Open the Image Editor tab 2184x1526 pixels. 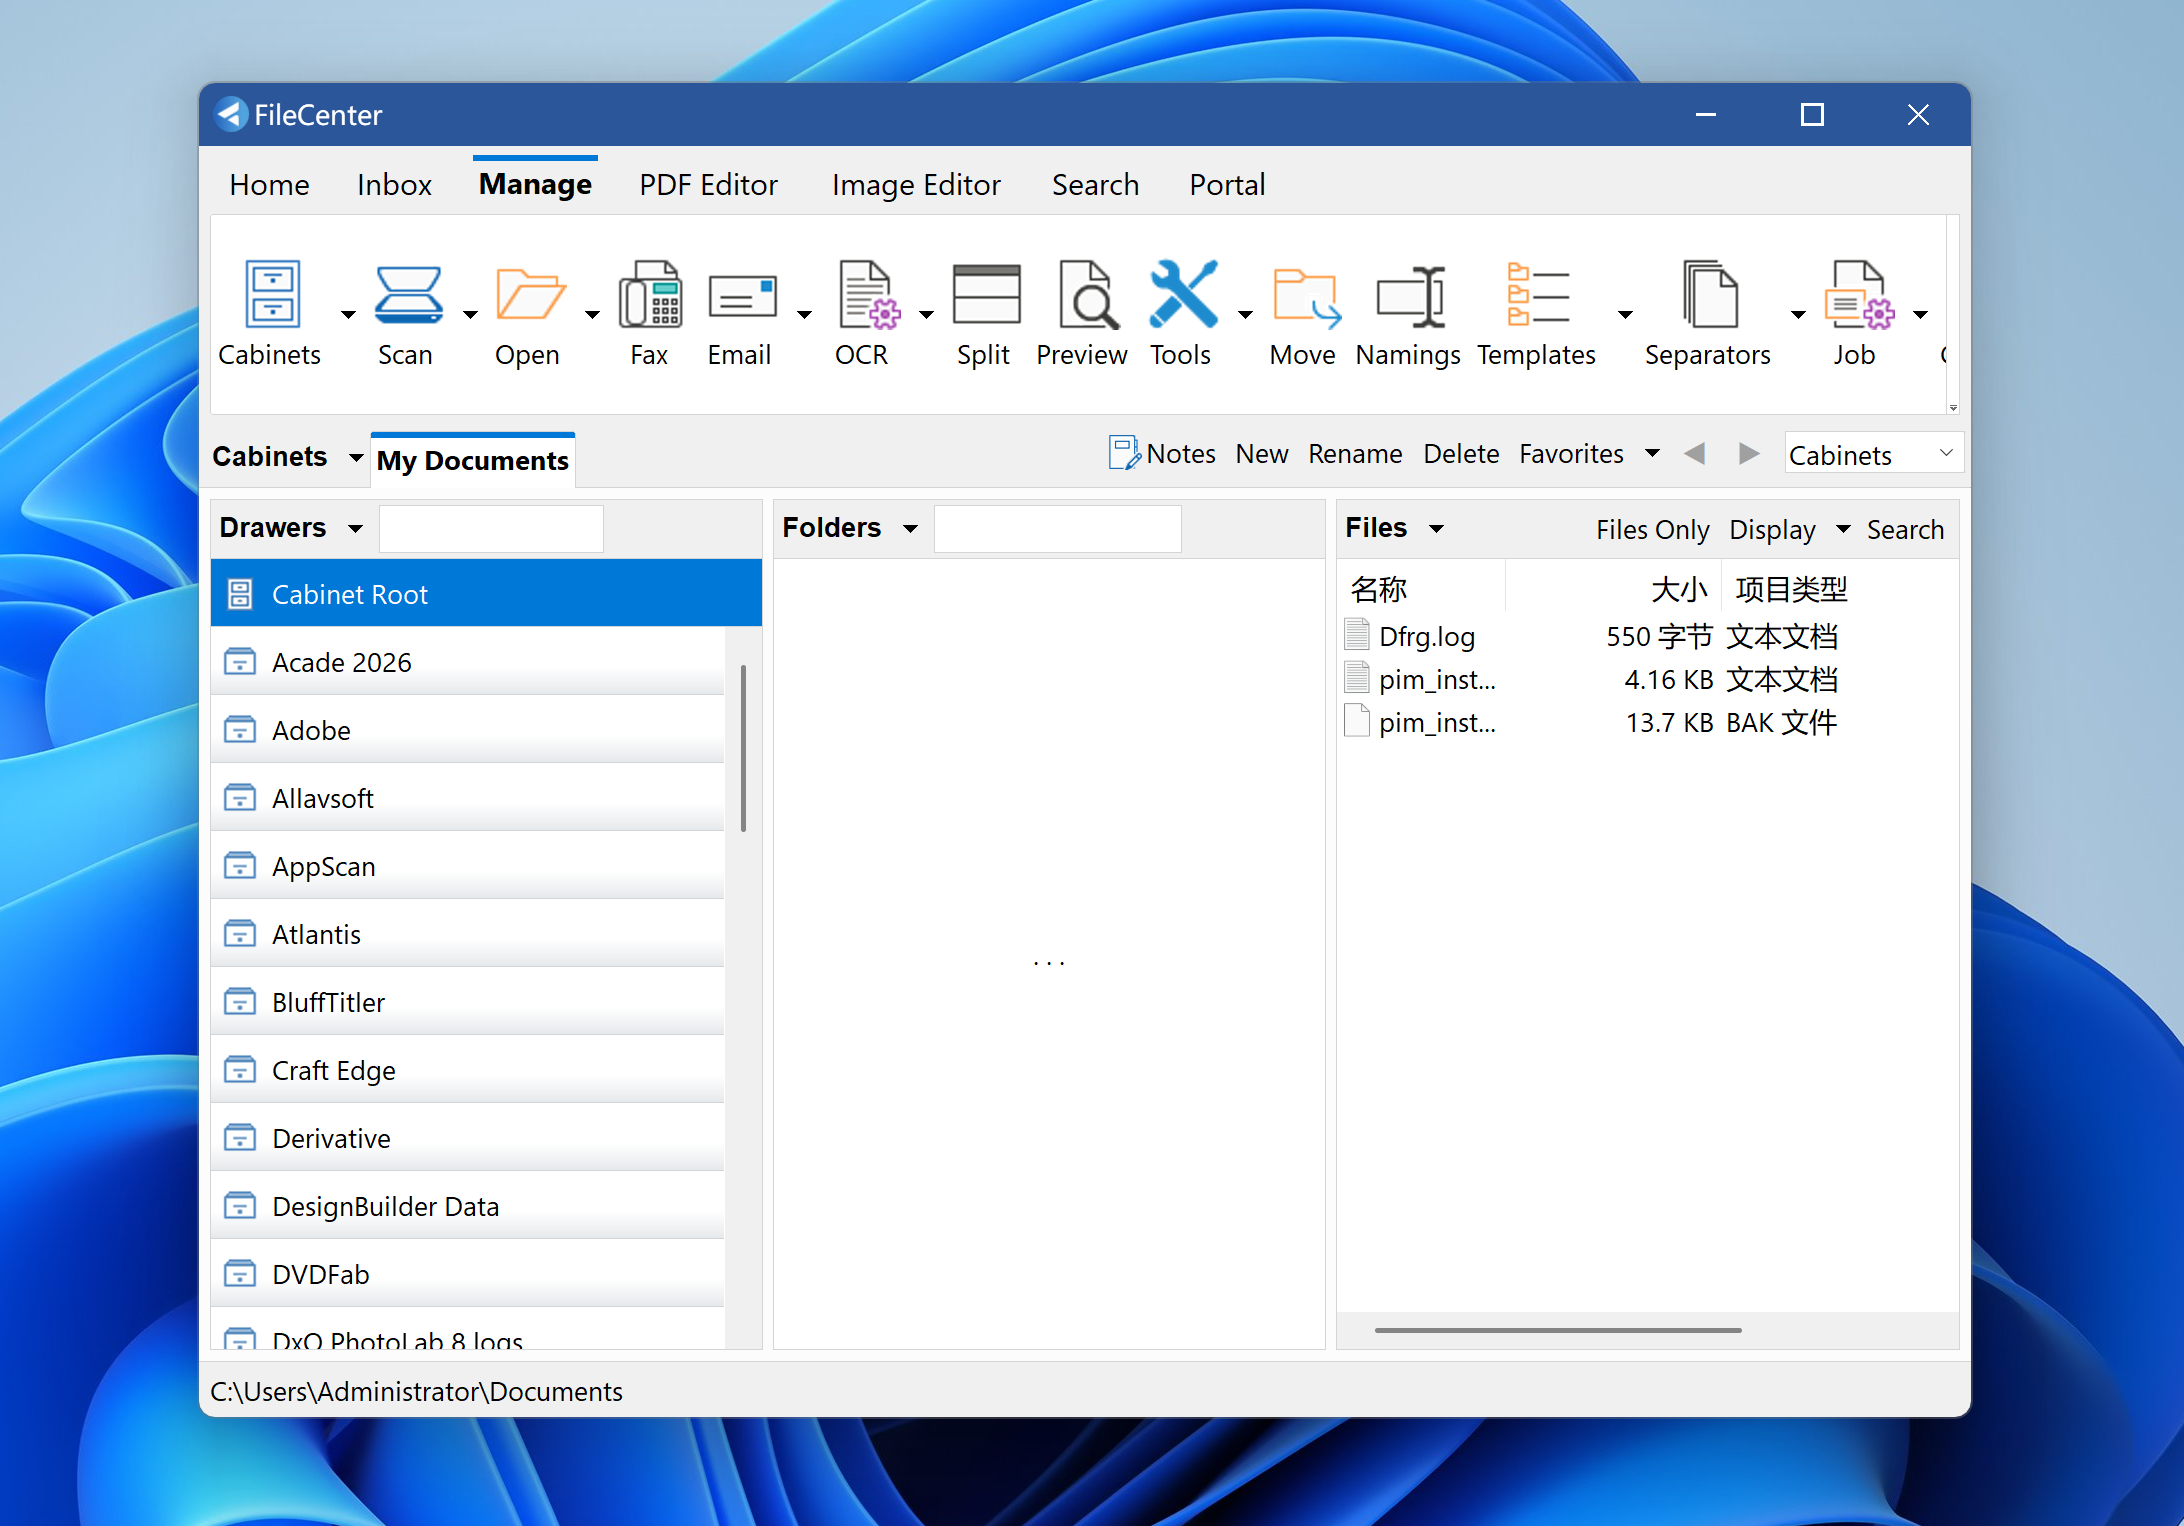915,185
